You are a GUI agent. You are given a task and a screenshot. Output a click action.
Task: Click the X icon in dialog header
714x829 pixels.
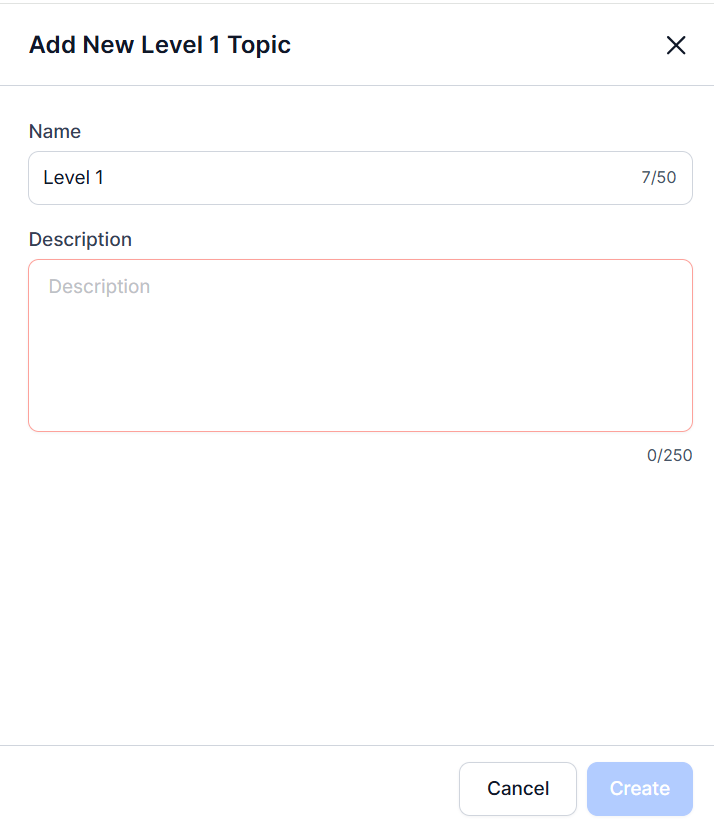point(676,45)
